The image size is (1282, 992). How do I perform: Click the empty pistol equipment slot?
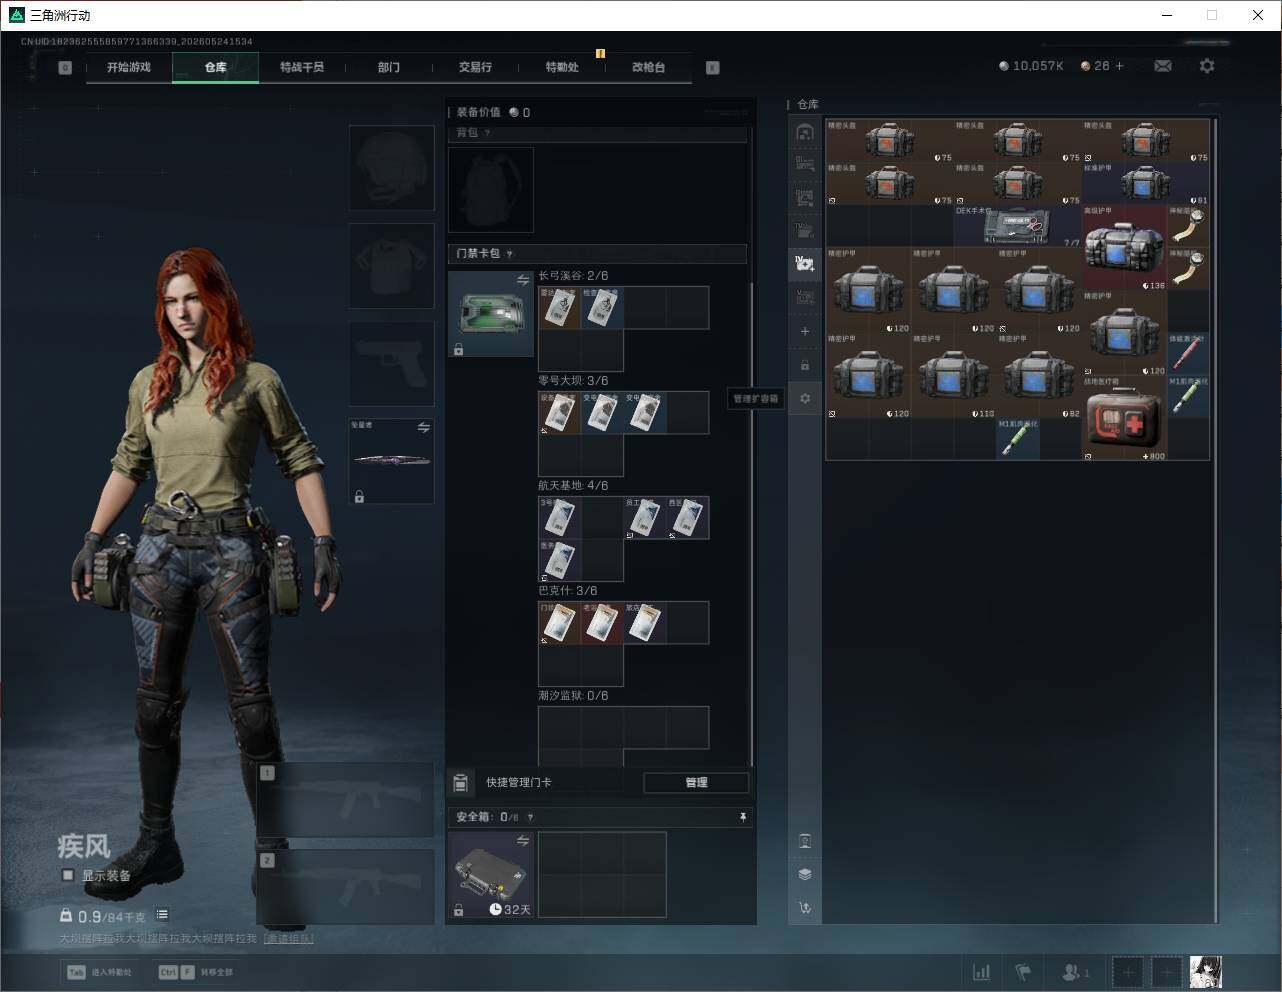click(x=391, y=363)
